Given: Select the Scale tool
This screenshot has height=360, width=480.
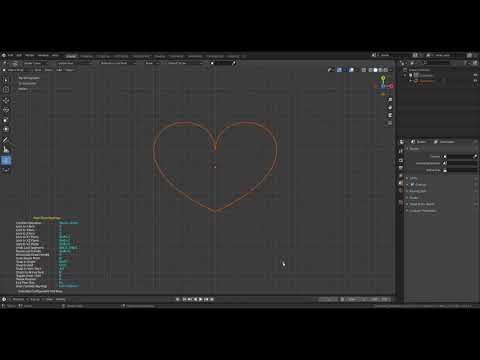Looking at the screenshot, I should pyautogui.click(x=6, y=120).
